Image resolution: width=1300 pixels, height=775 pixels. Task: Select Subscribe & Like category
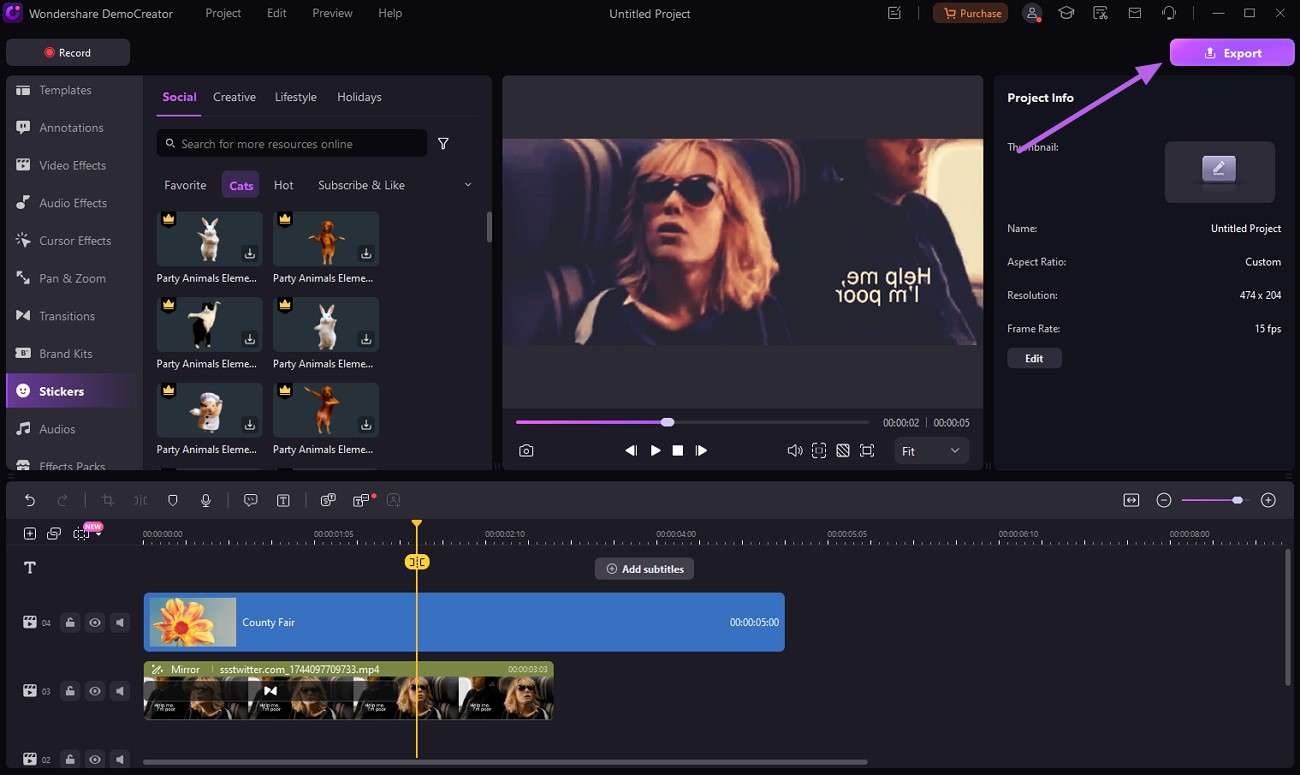361,185
